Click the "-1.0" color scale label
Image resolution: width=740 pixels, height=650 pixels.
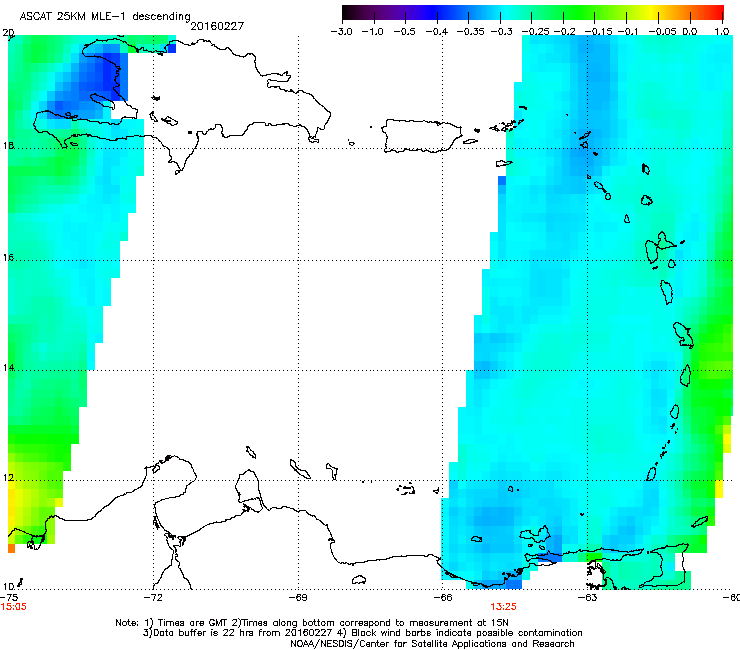coord(373,32)
